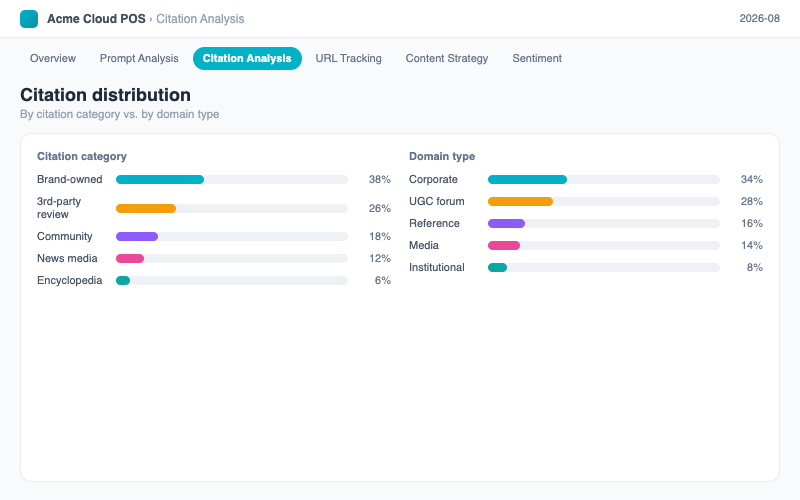
Task: Open the Content Strategy tab
Action: 447,58
